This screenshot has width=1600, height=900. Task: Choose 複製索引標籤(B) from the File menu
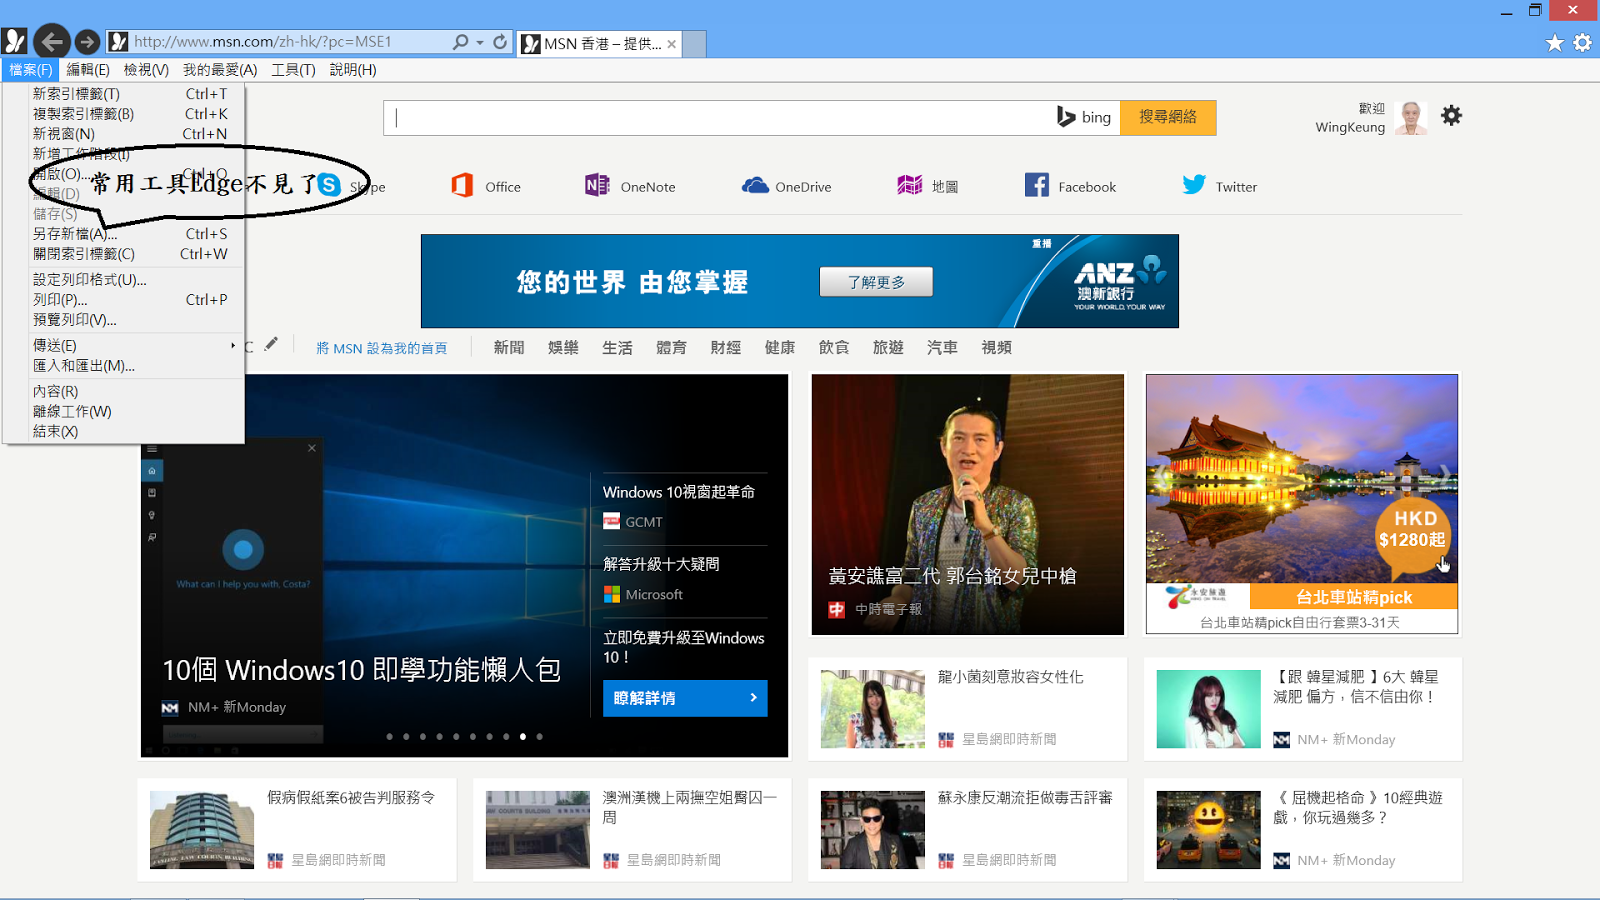(124, 114)
